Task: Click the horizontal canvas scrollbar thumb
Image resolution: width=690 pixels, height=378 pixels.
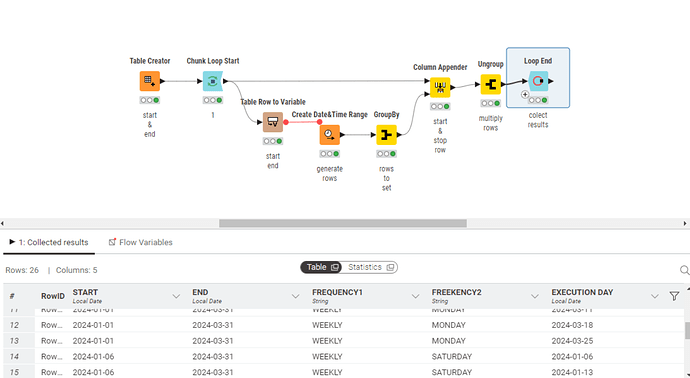Action: pos(343,224)
